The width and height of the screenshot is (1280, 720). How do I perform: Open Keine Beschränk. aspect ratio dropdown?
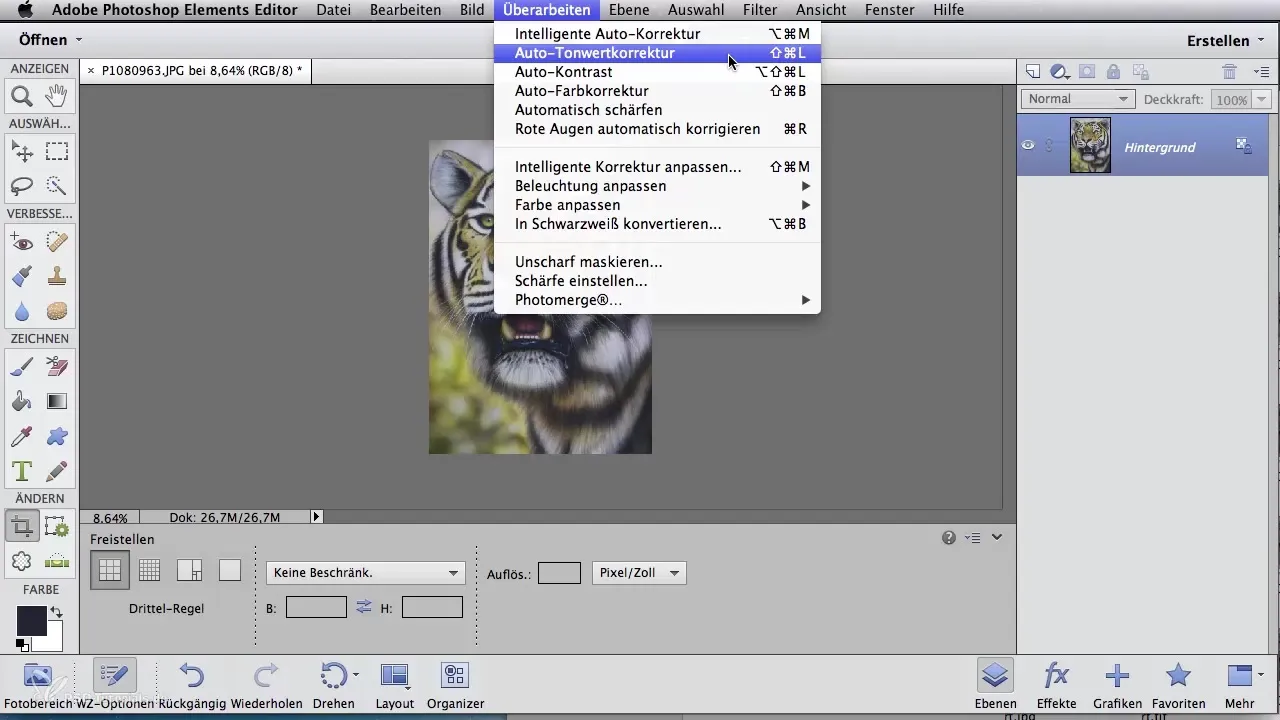point(366,573)
